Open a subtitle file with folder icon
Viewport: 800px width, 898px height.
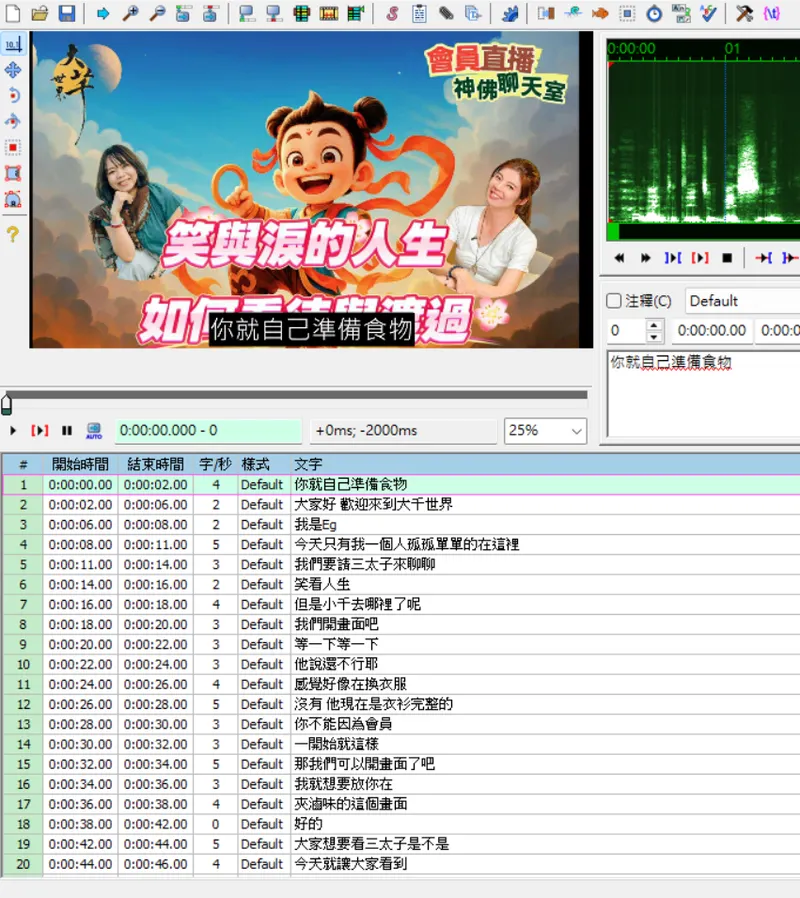[40, 13]
